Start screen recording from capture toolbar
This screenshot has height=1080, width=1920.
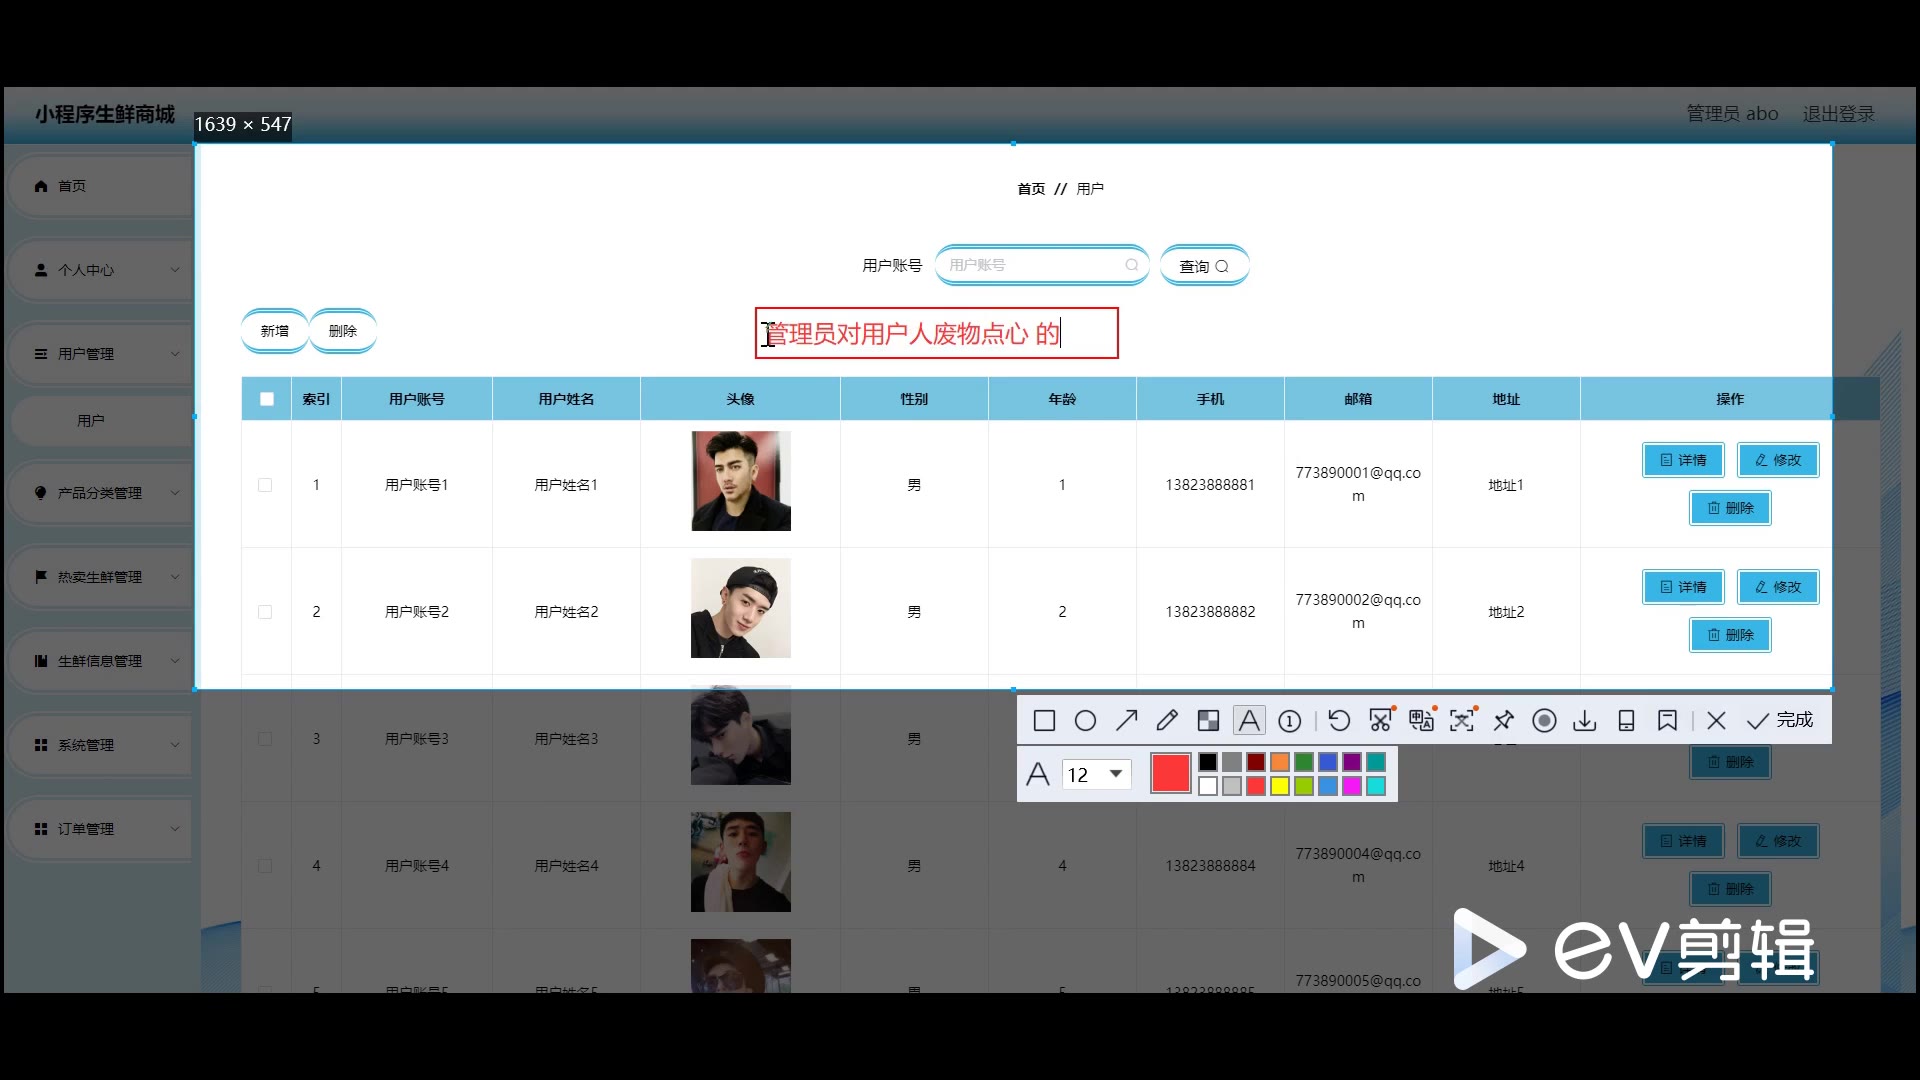click(1544, 721)
